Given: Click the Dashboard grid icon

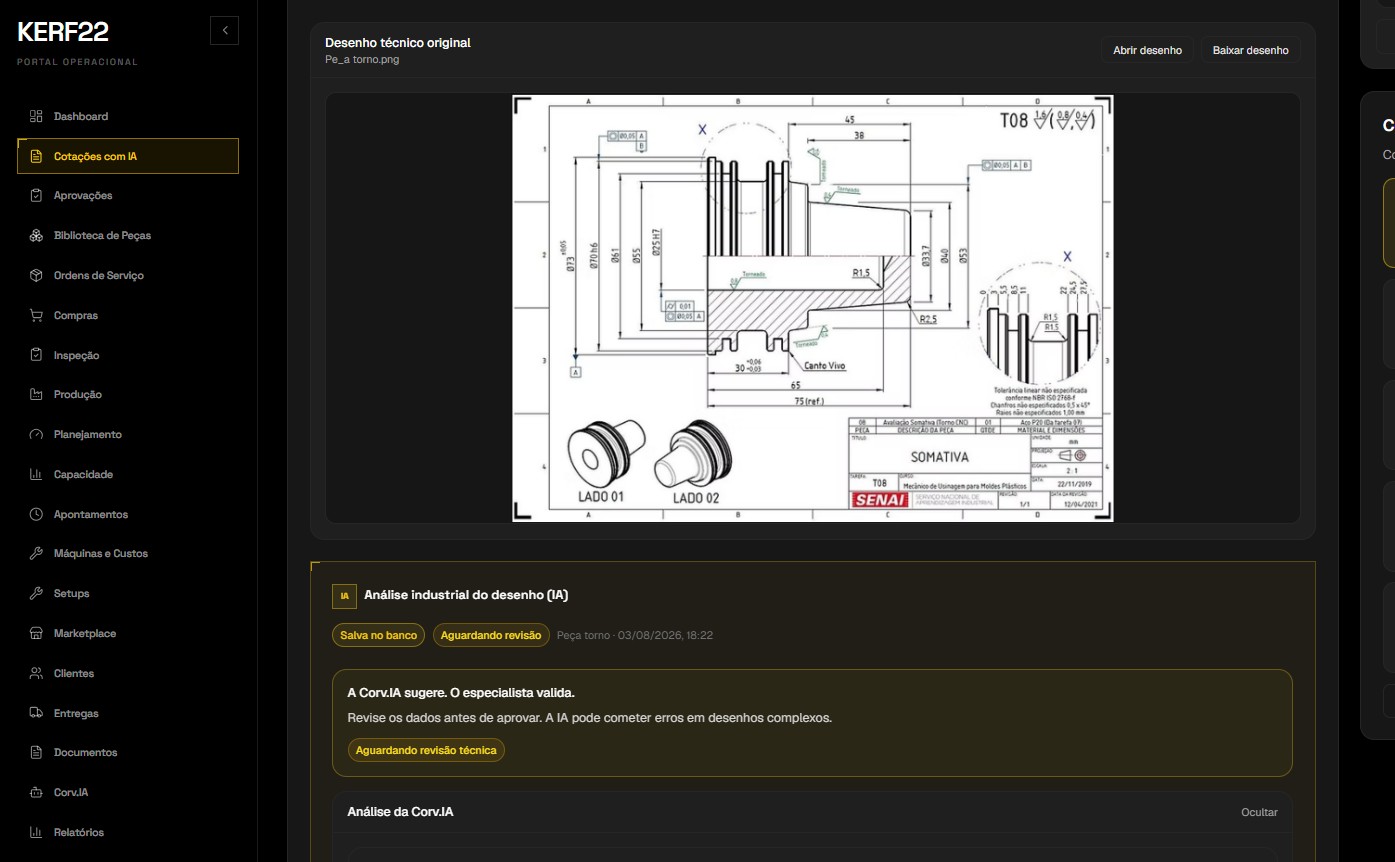Looking at the screenshot, I should click(36, 116).
